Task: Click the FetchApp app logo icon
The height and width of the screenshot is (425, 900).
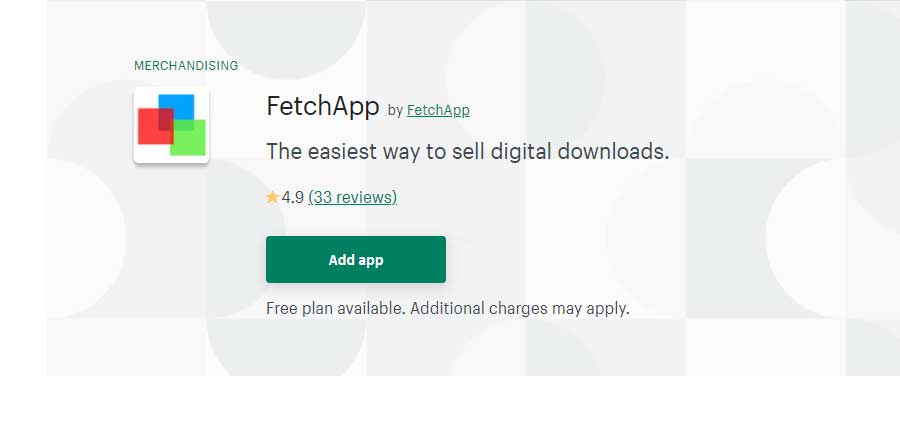Action: [171, 125]
